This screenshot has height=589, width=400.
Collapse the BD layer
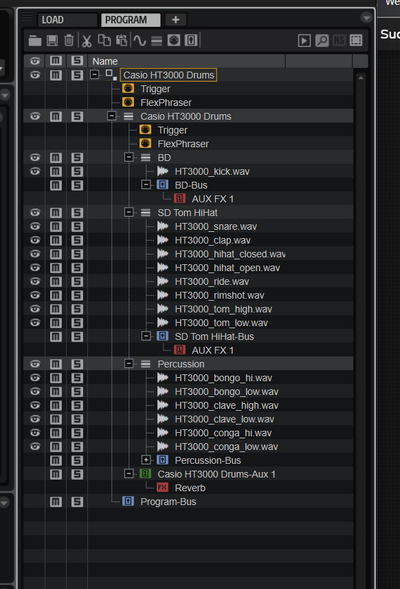(128, 157)
